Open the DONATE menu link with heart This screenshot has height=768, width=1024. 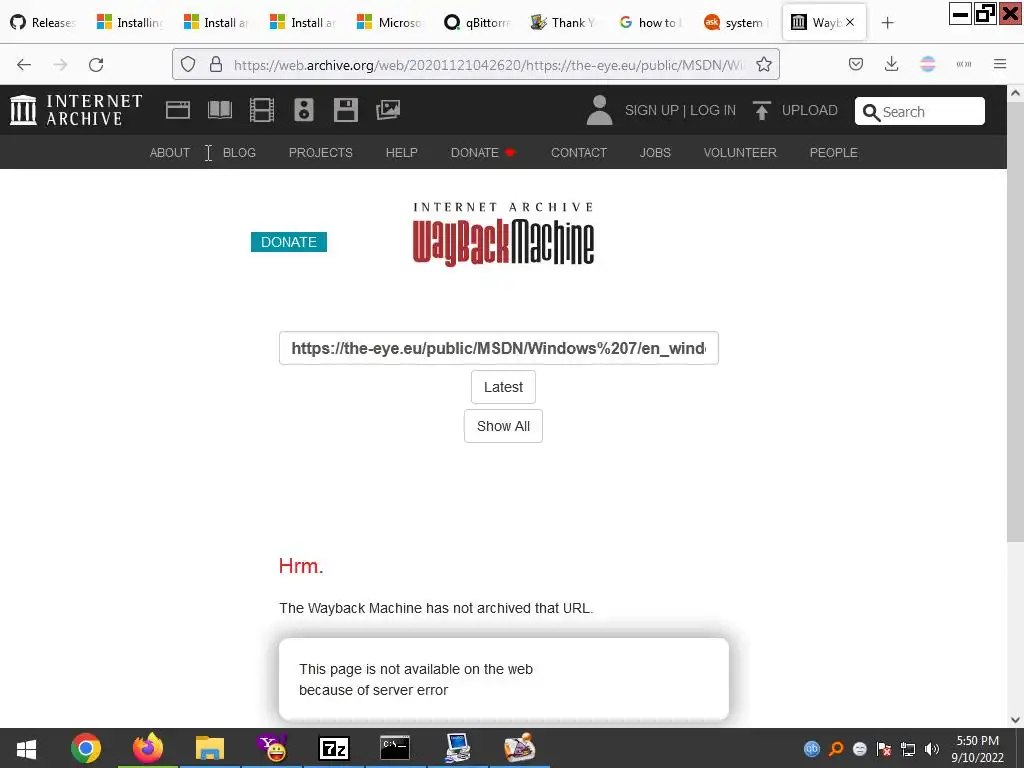pos(483,153)
